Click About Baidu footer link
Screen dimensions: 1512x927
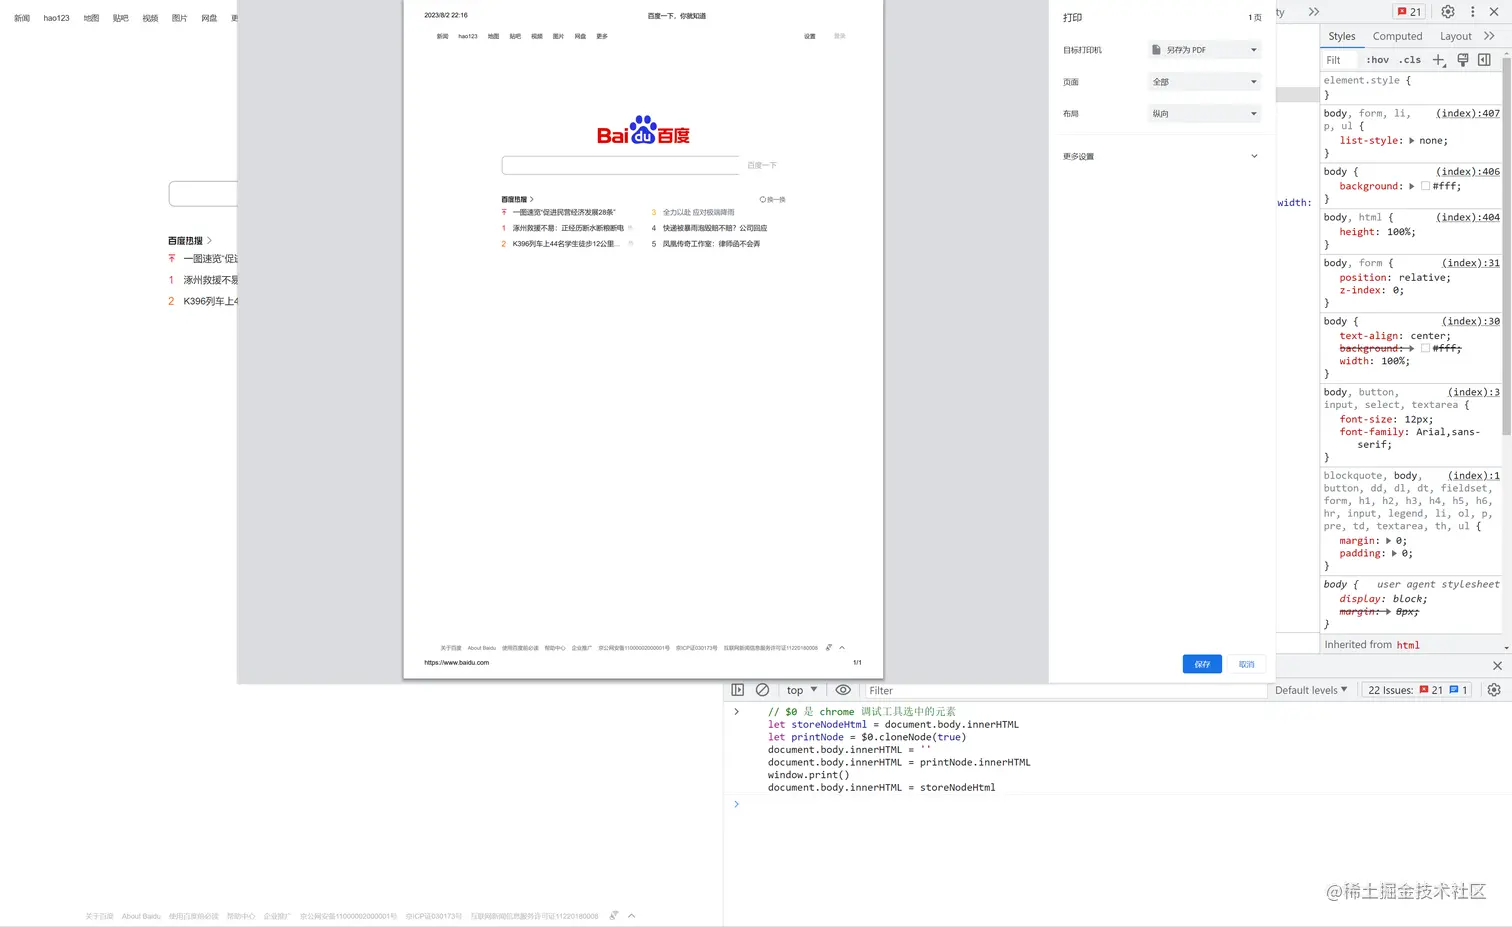(141, 916)
